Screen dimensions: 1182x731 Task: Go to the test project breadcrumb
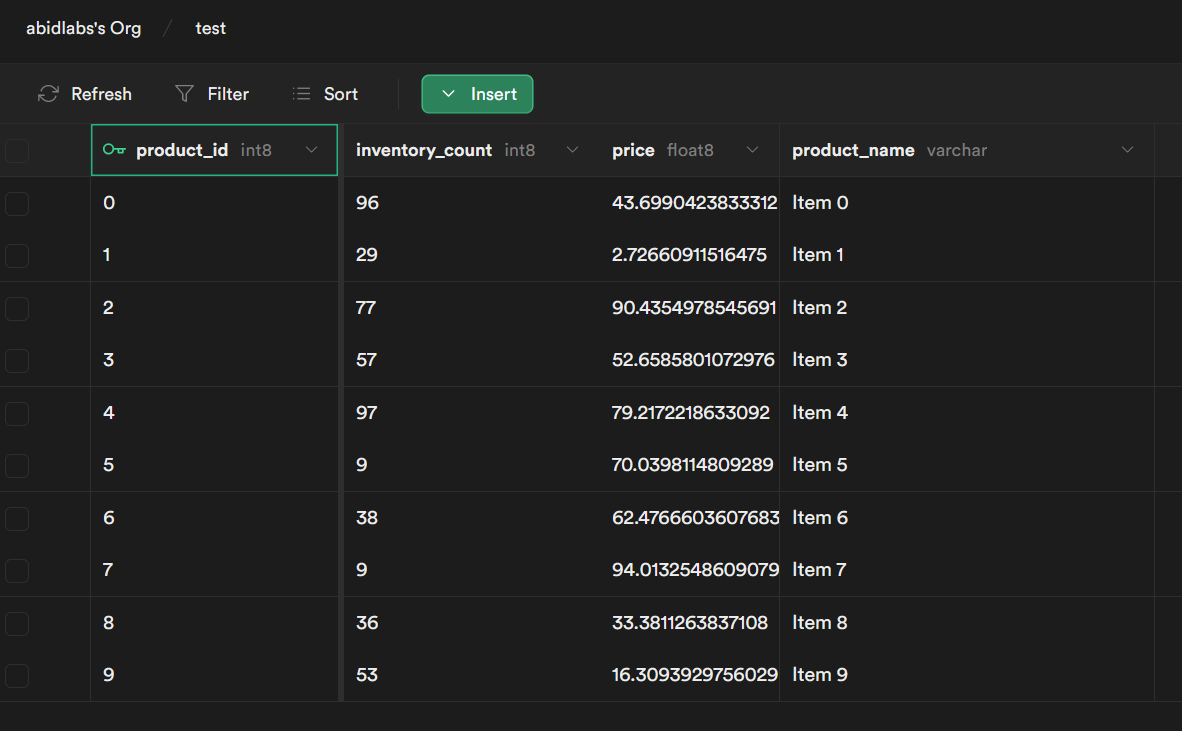pyautogui.click(x=210, y=28)
